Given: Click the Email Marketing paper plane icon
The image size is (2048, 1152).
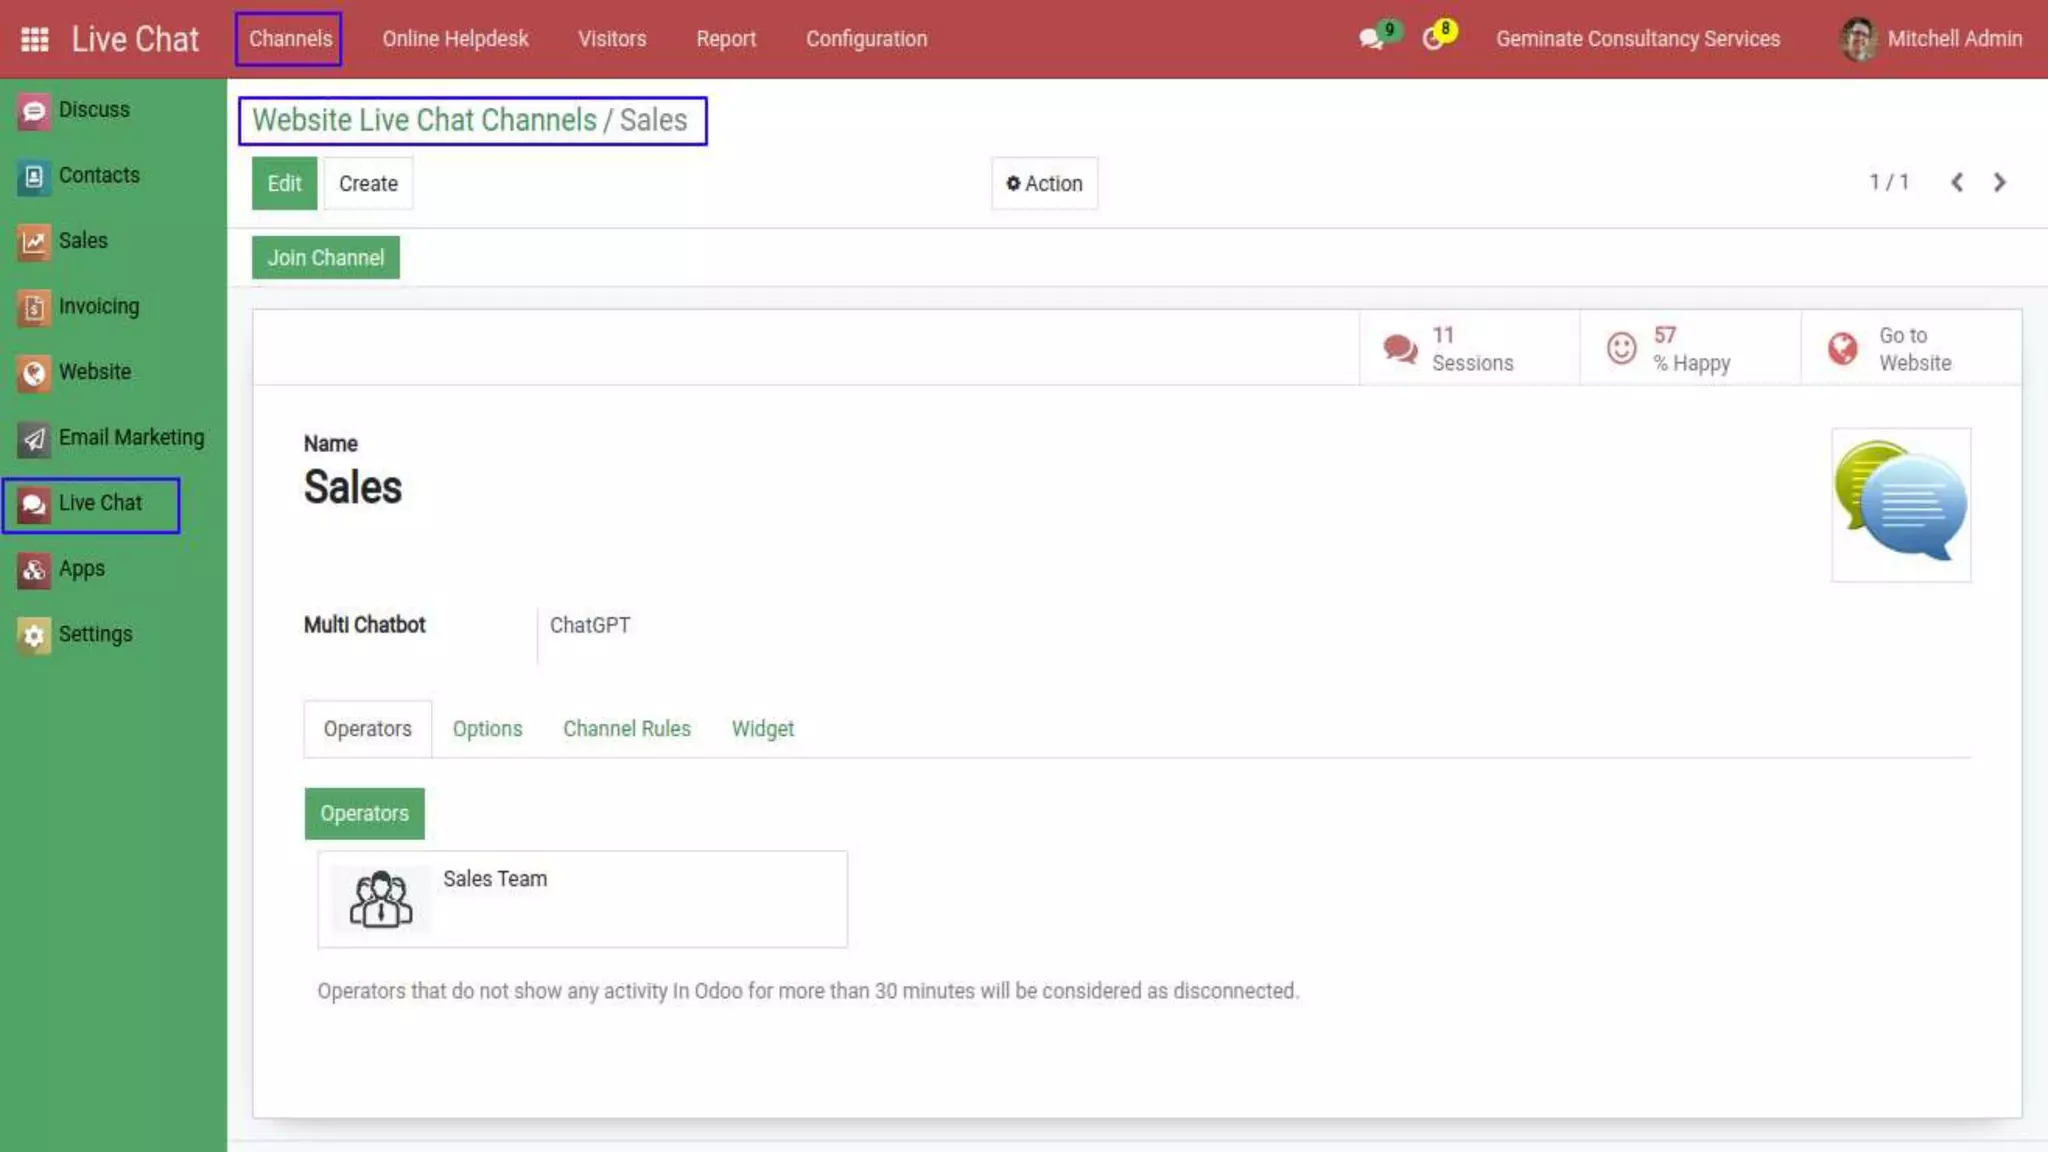Looking at the screenshot, I should (x=34, y=438).
